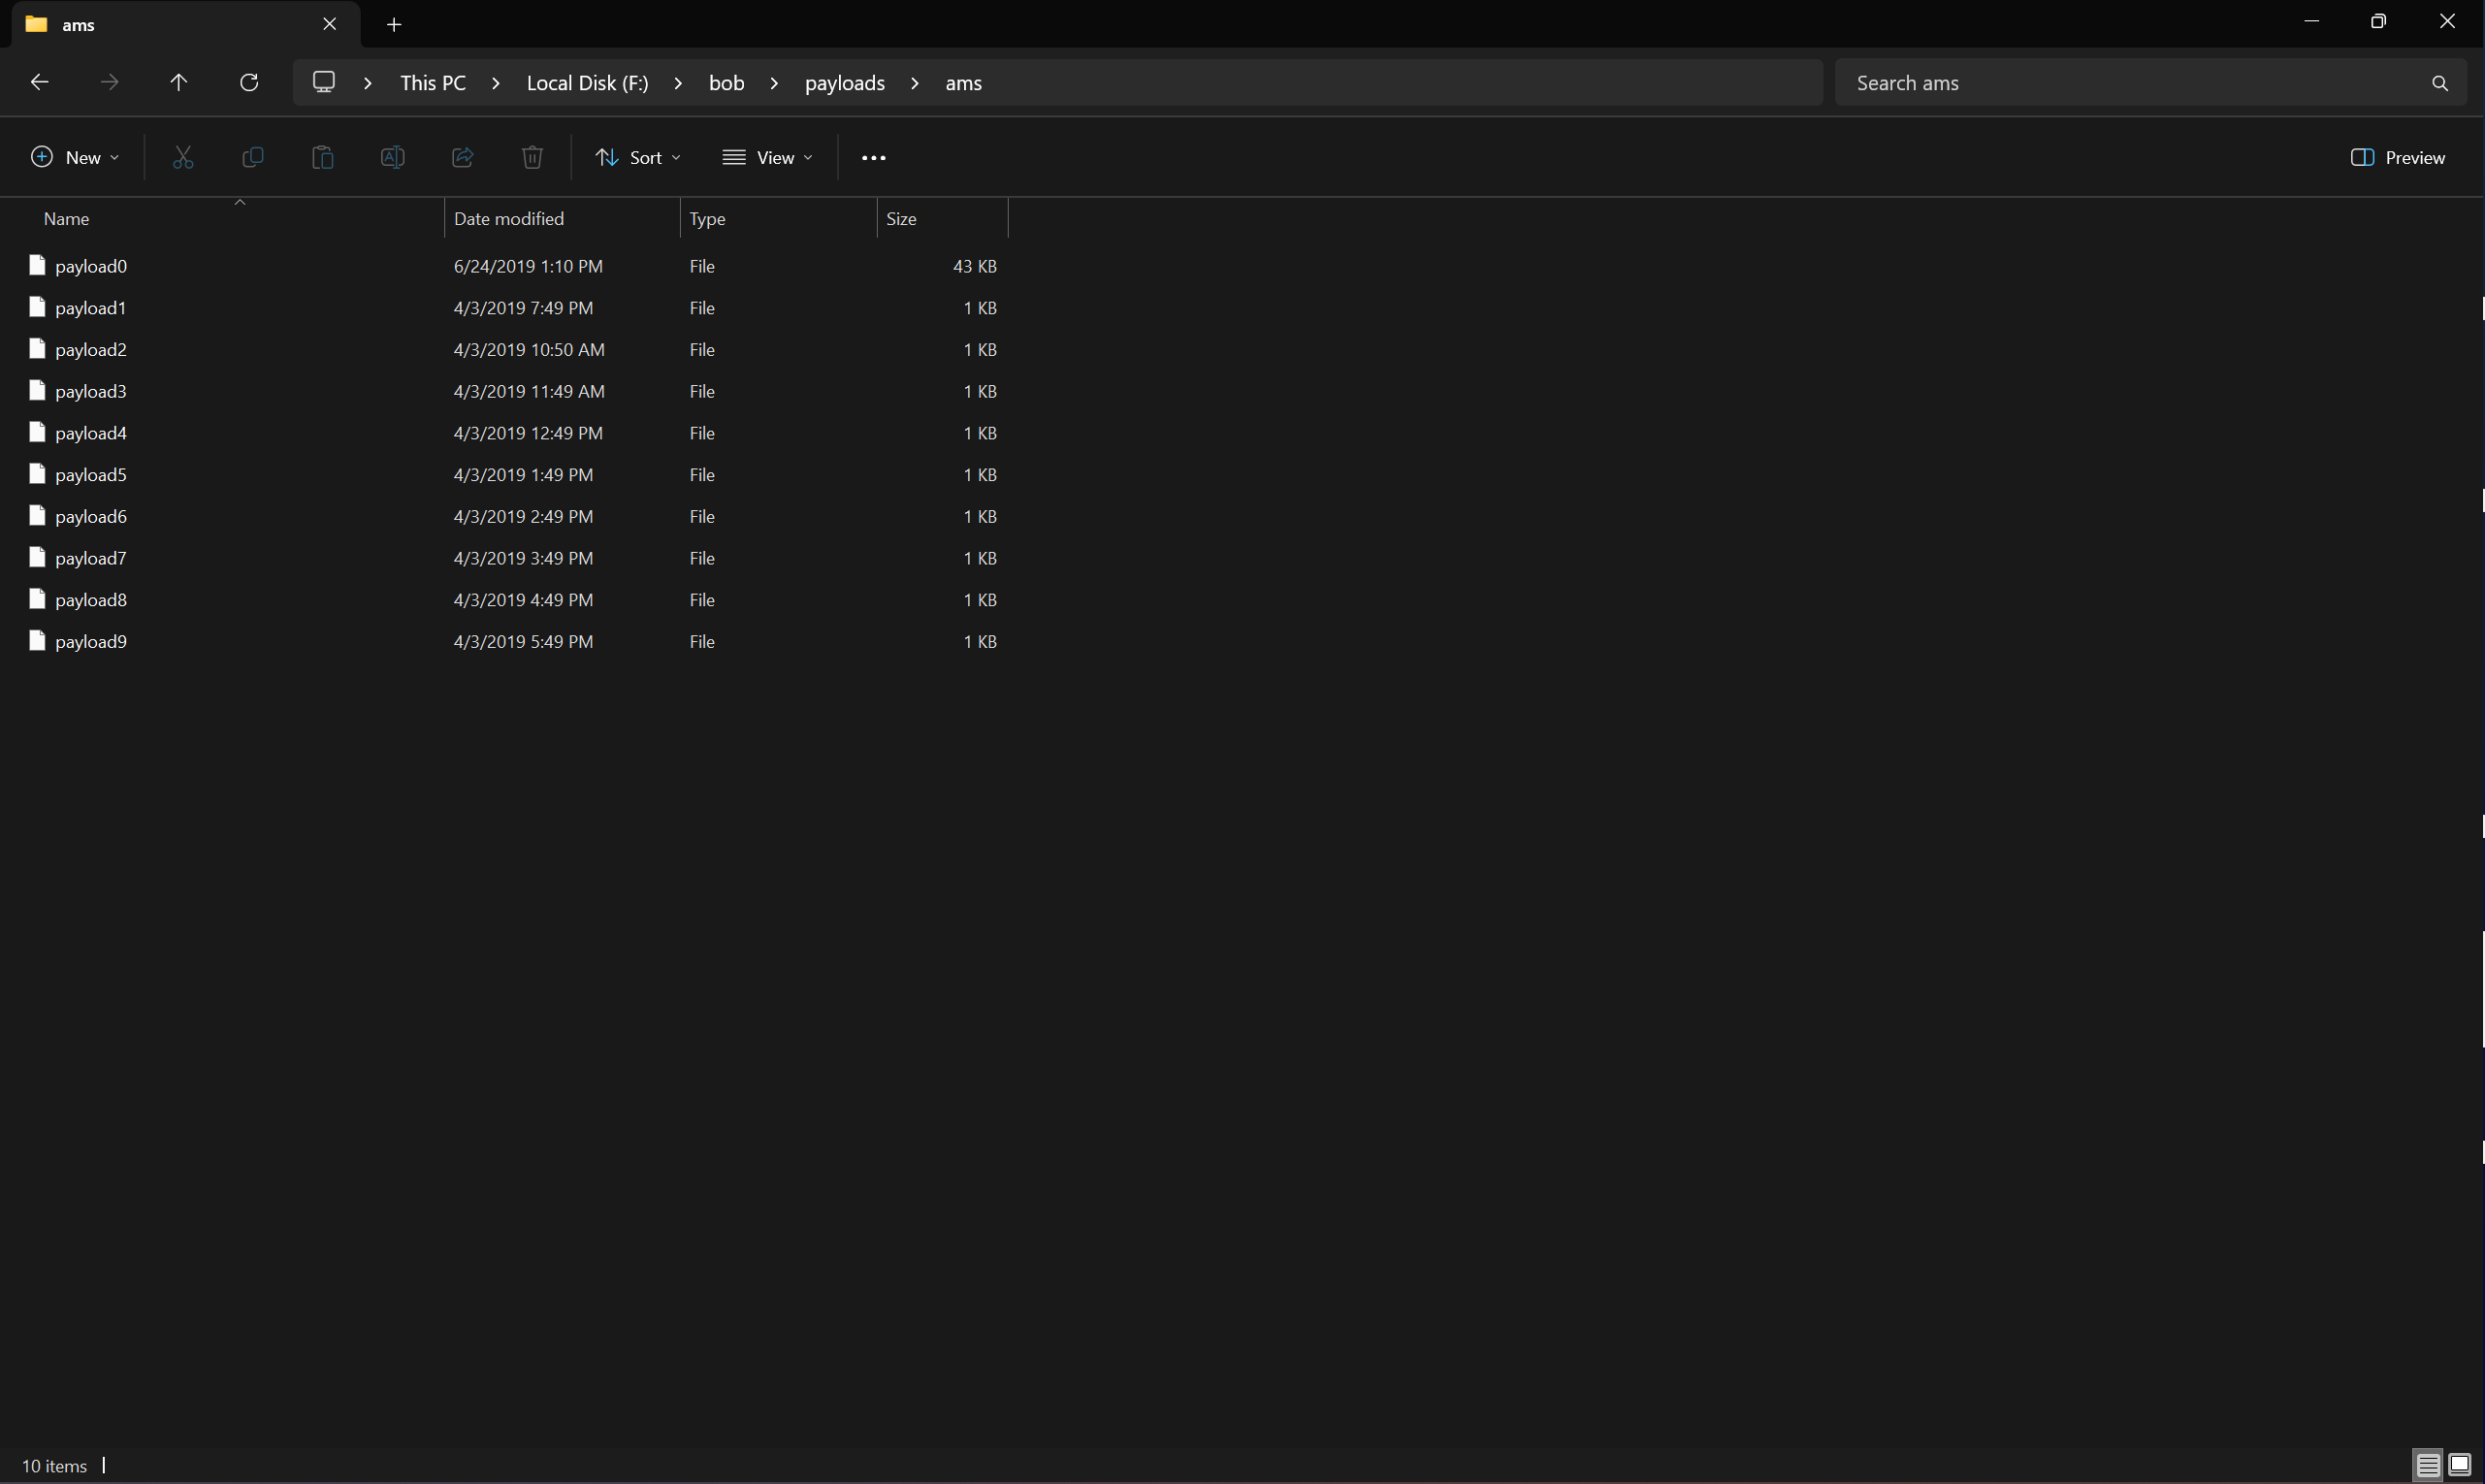2485x1484 pixels.
Task: Click the payloads breadcrumb link
Action: (x=844, y=82)
